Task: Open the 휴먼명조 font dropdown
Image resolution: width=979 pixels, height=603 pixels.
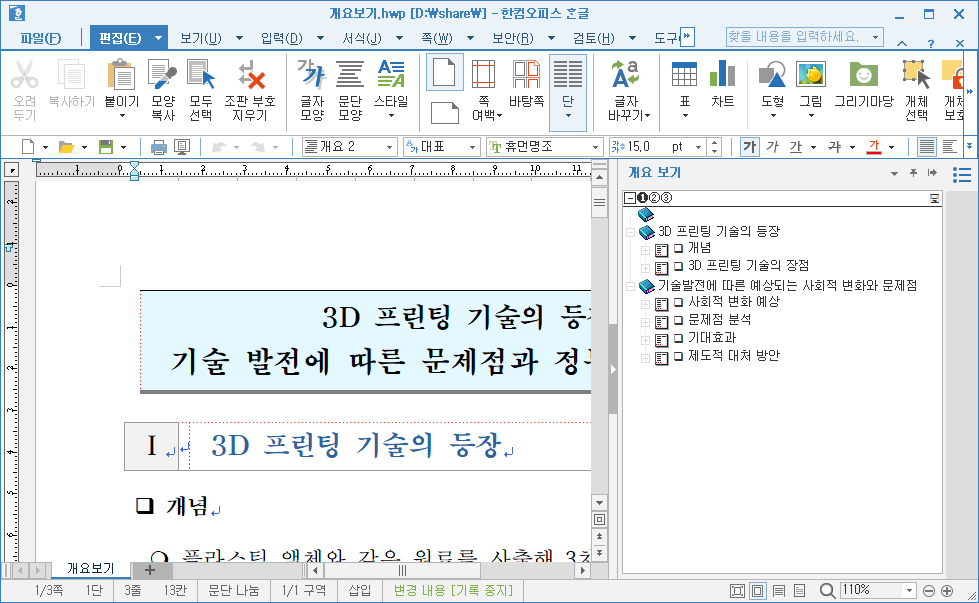Action: (596, 147)
